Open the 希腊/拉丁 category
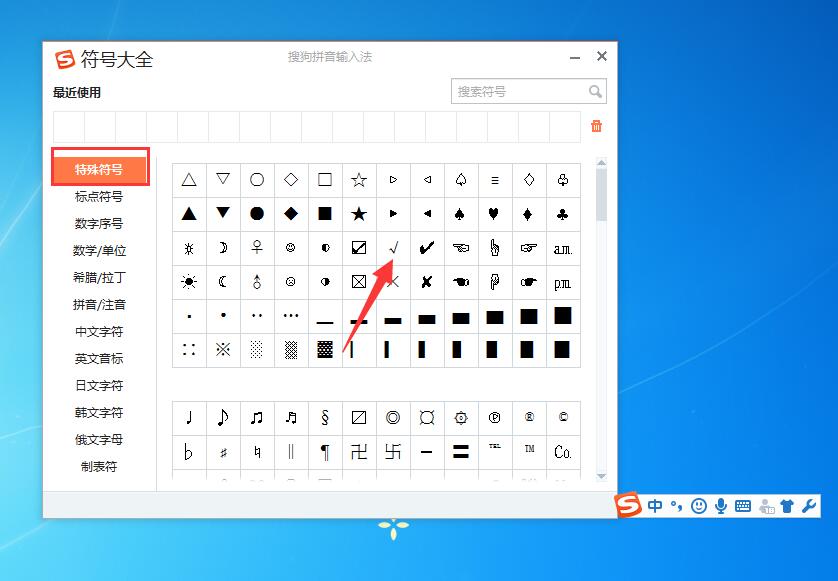This screenshot has width=838, height=581. click(99, 278)
